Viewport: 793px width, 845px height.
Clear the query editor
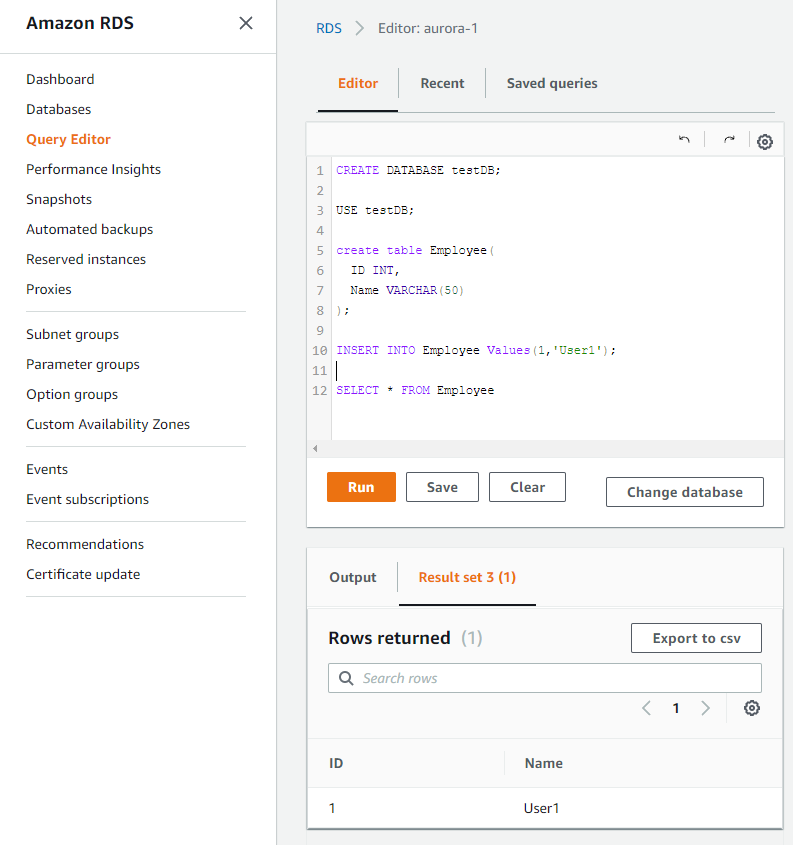point(527,487)
